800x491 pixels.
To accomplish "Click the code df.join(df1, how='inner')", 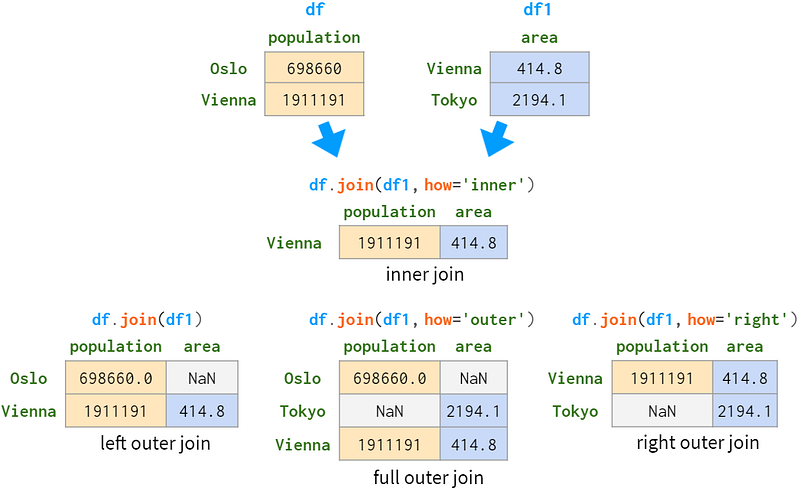I will (x=421, y=185).
